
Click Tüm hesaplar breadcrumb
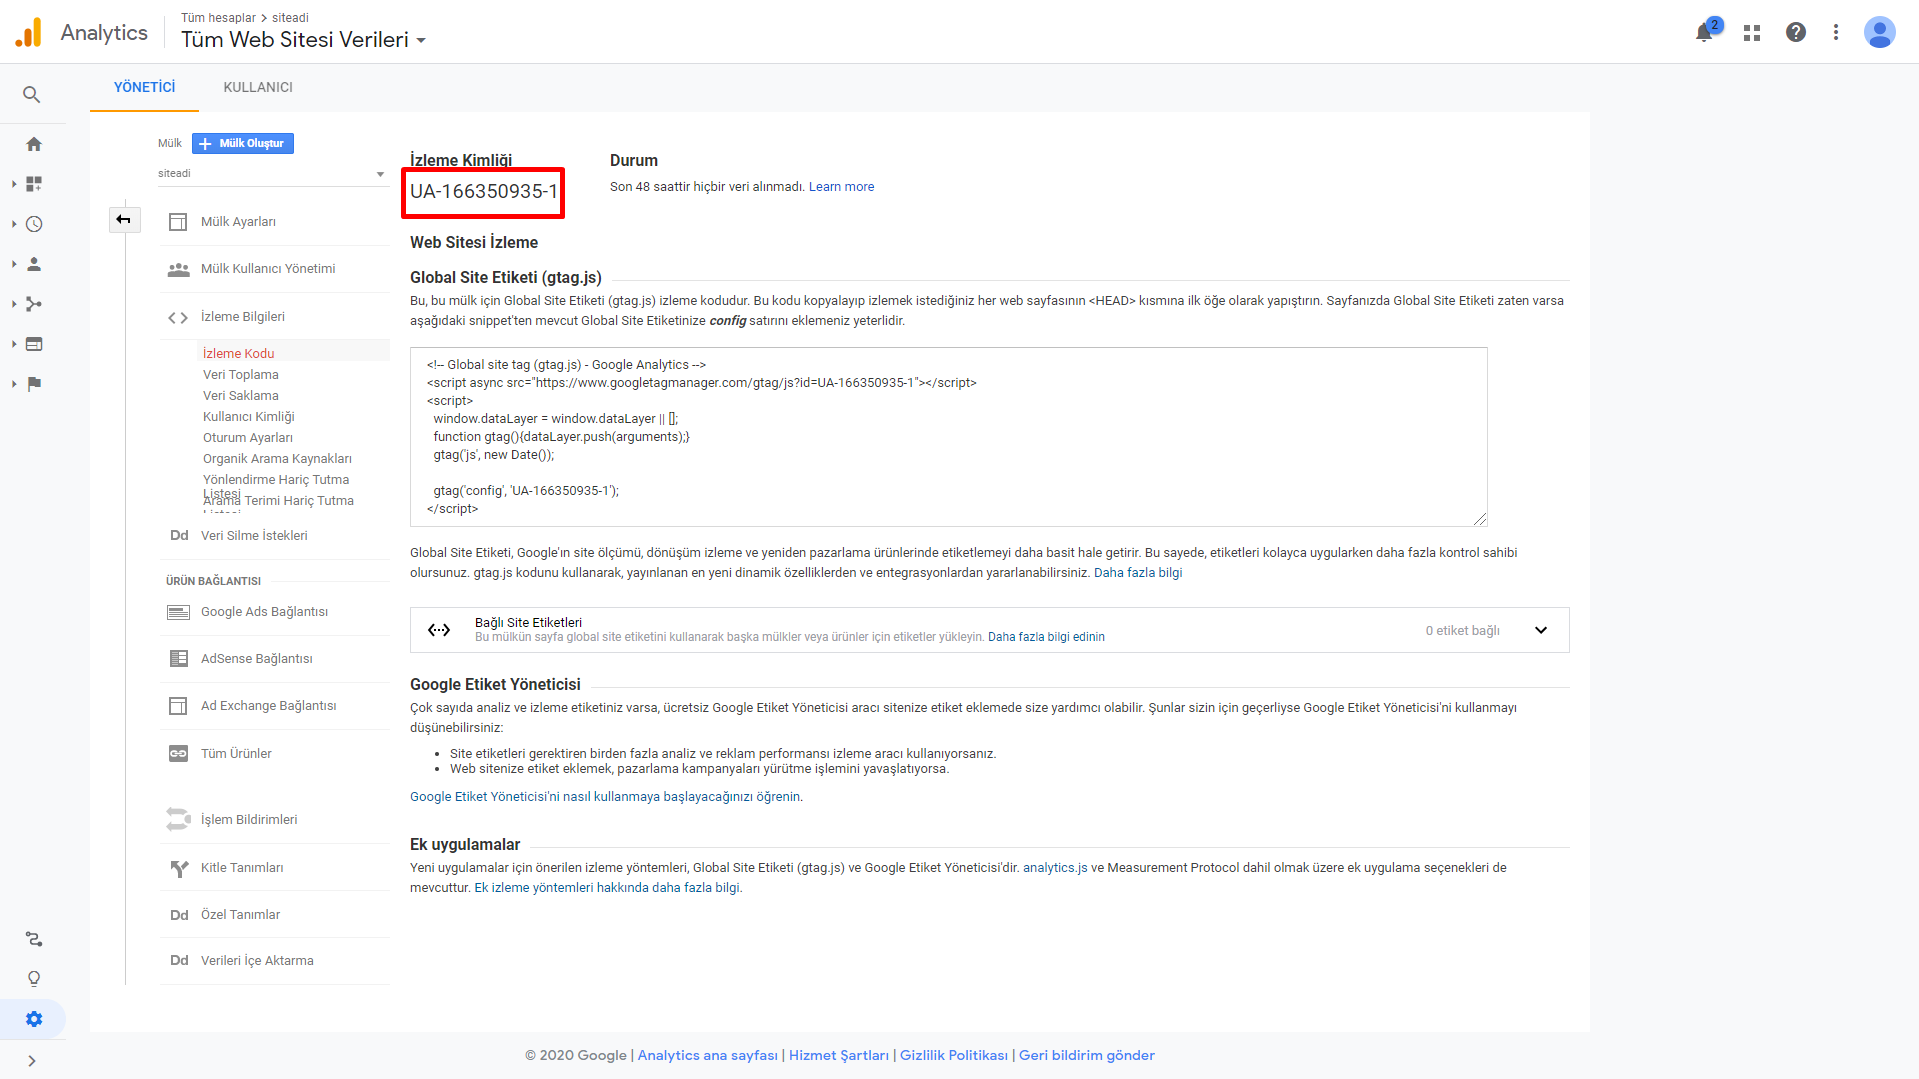coord(218,18)
